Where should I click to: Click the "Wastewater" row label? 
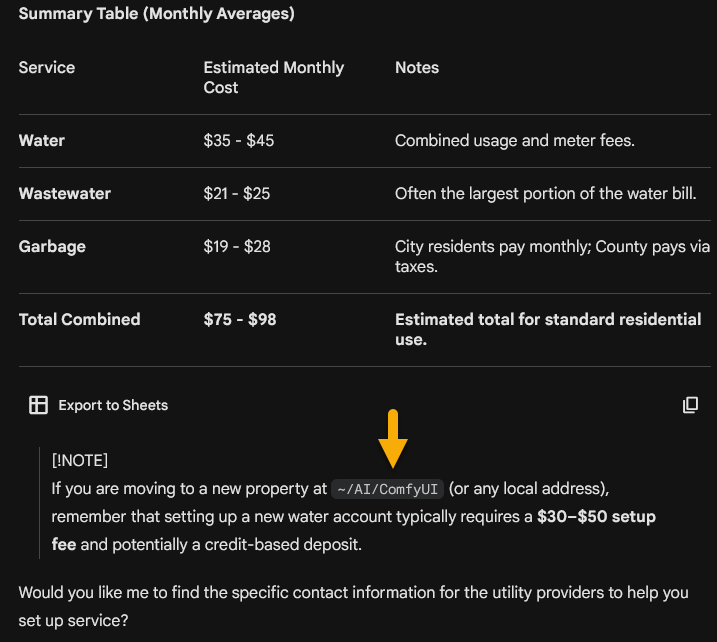[65, 193]
